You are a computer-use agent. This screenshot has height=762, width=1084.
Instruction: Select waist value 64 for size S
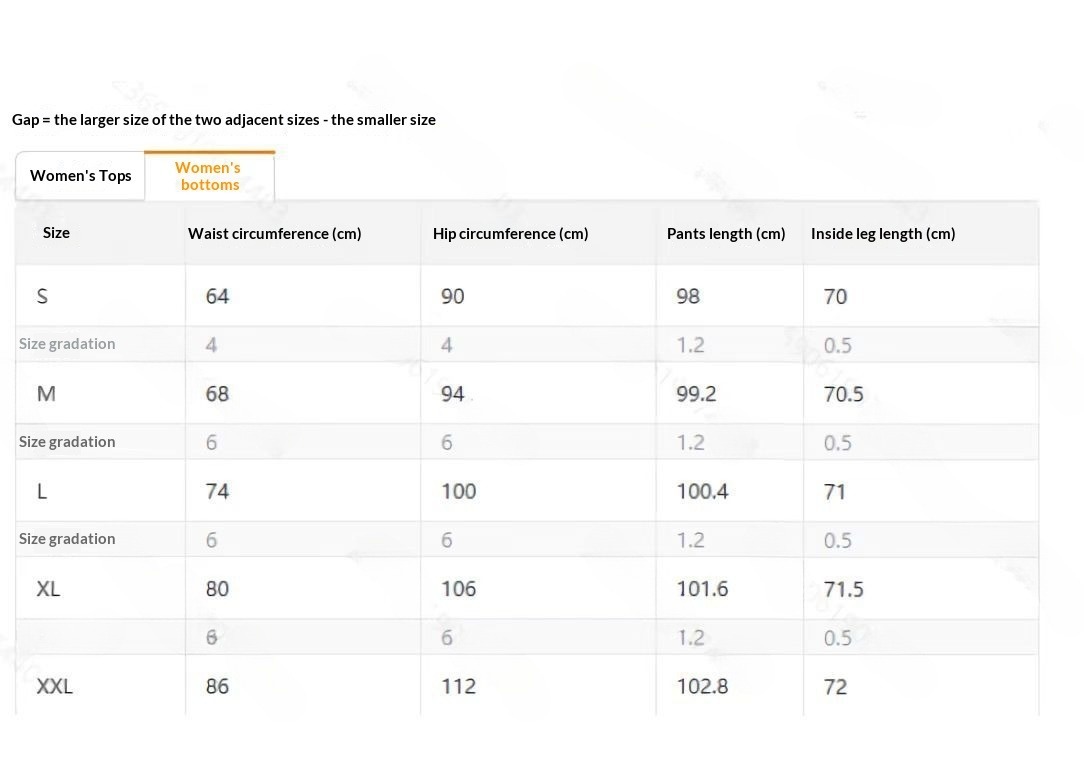point(217,296)
